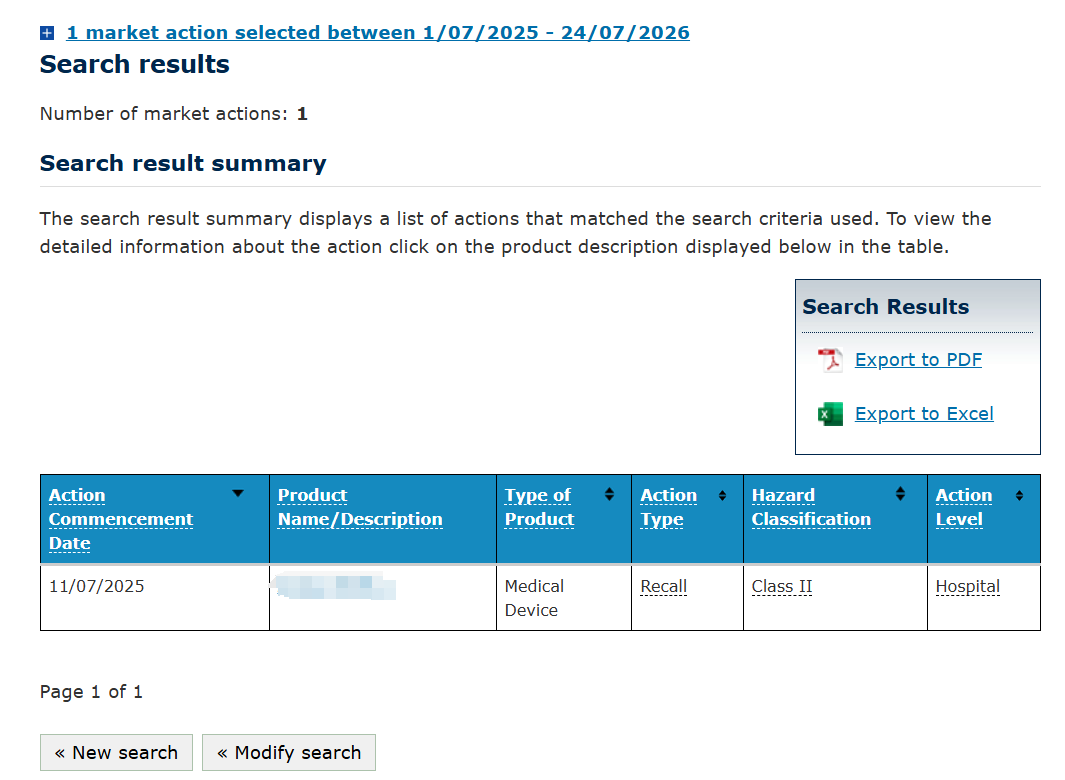
Task: Click the PDF file icon
Action: (x=830, y=359)
